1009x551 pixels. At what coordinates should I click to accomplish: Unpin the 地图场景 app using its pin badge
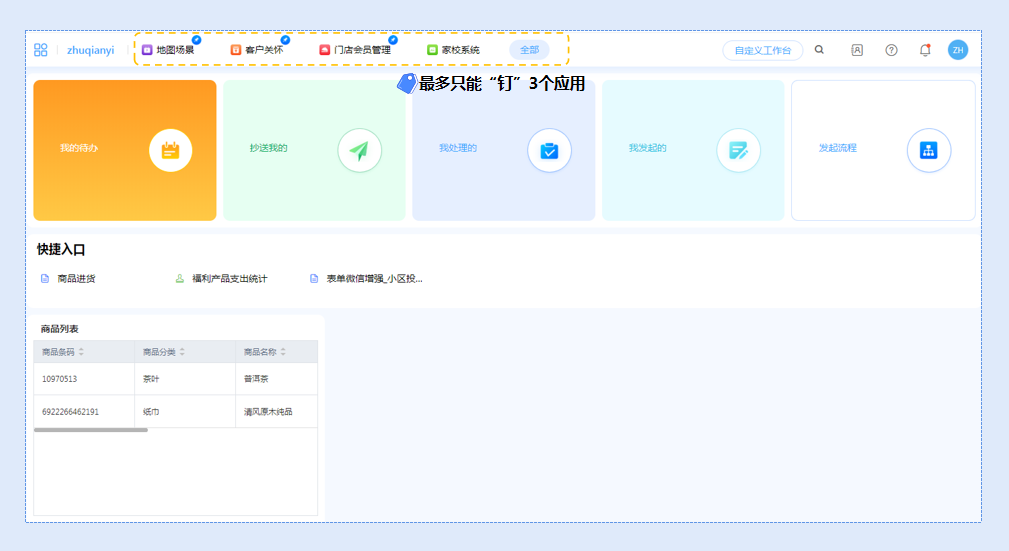click(196, 40)
